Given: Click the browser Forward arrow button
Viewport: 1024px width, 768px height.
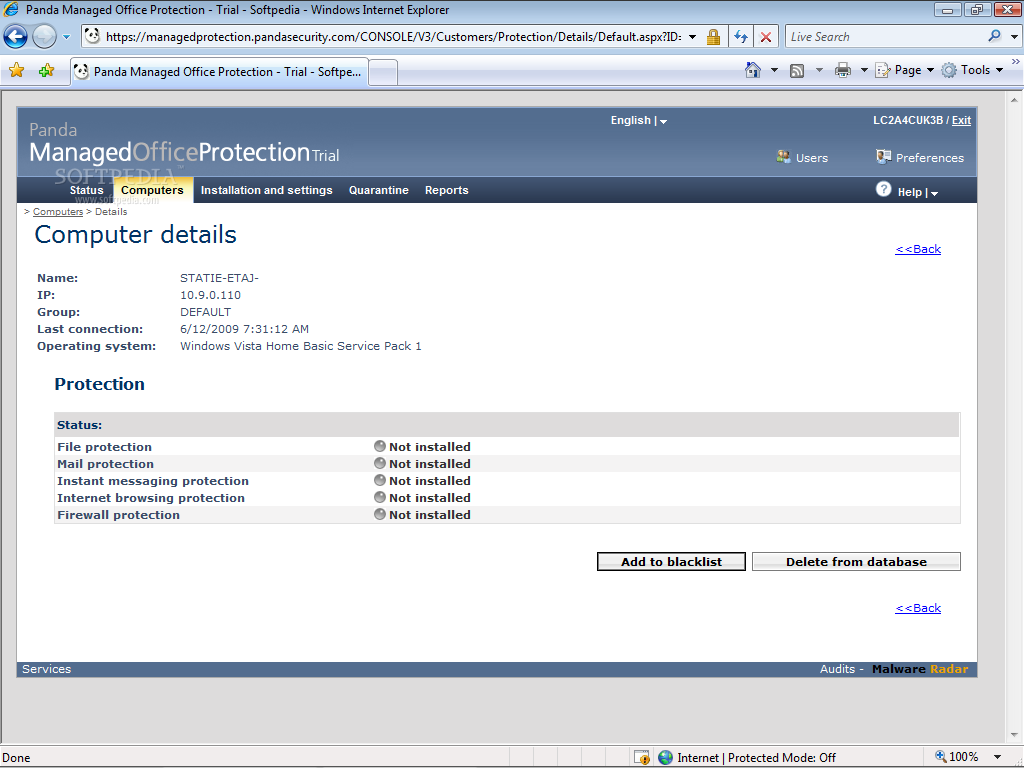Looking at the screenshot, I should tap(44, 37).
